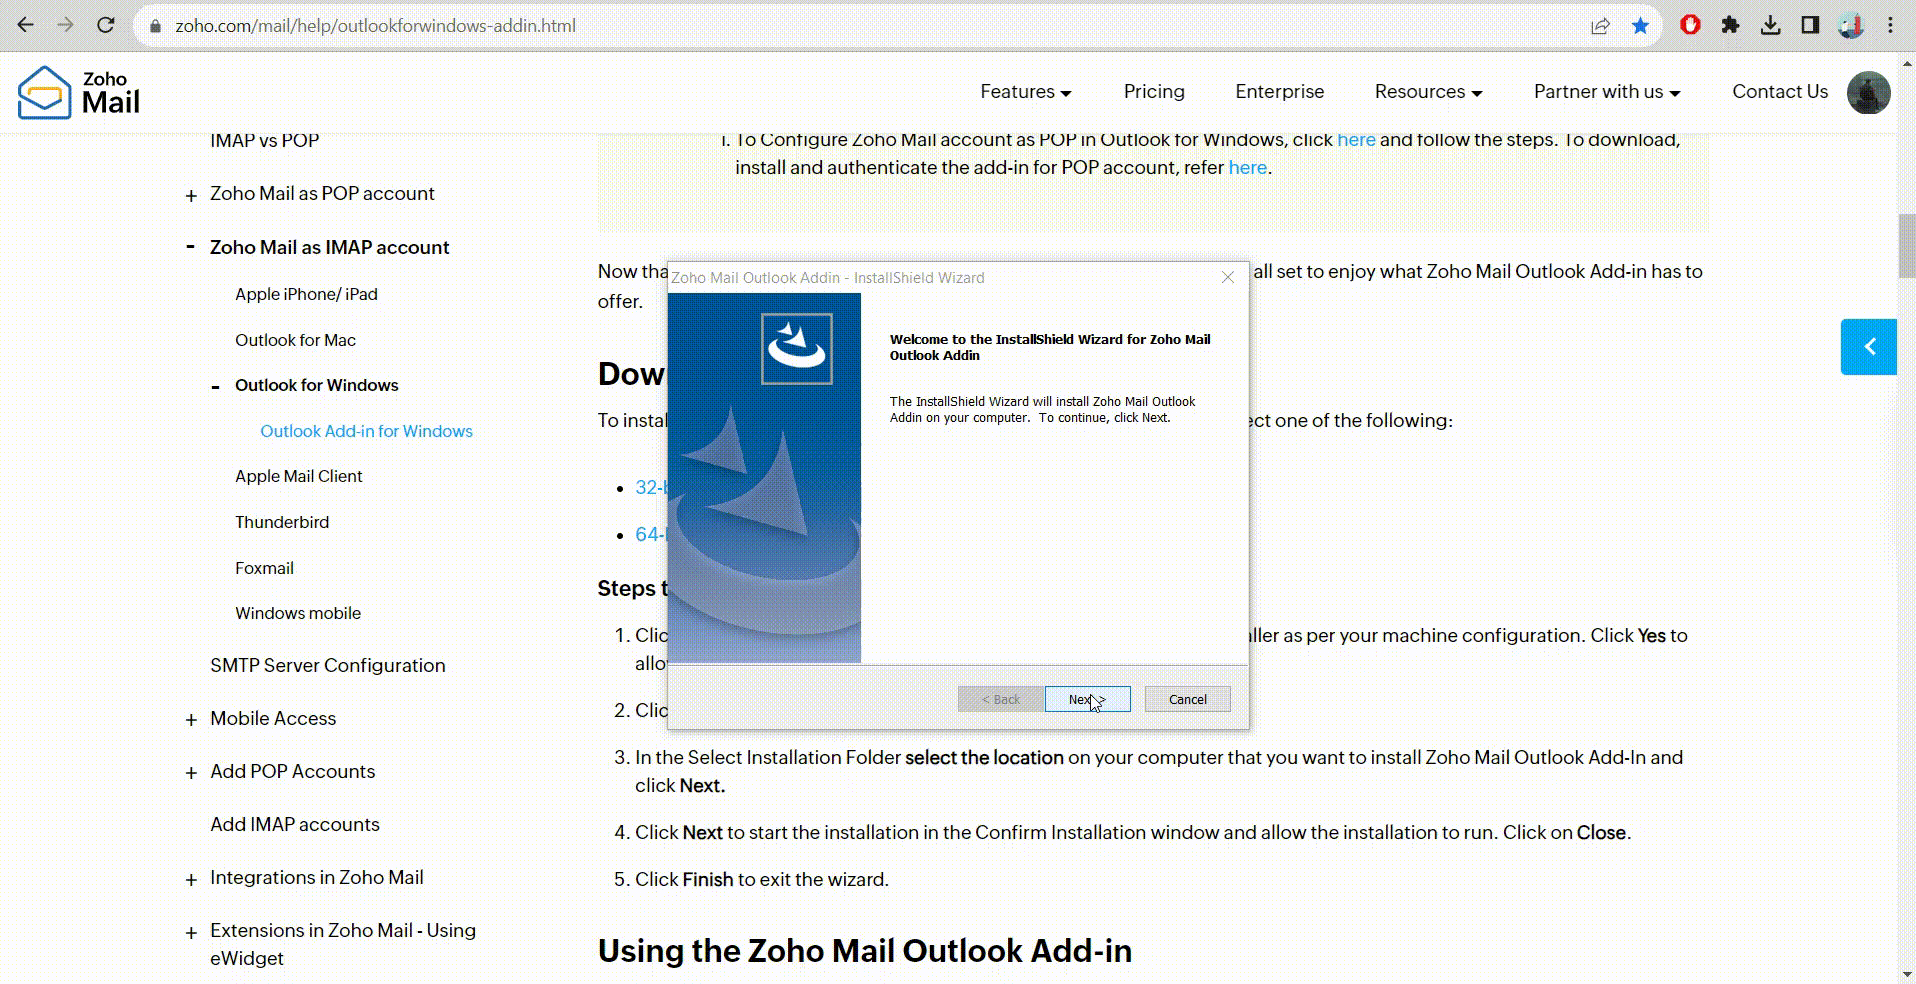Open the Extensions puzzle icon
The width and height of the screenshot is (1916, 984).
point(1730,25)
